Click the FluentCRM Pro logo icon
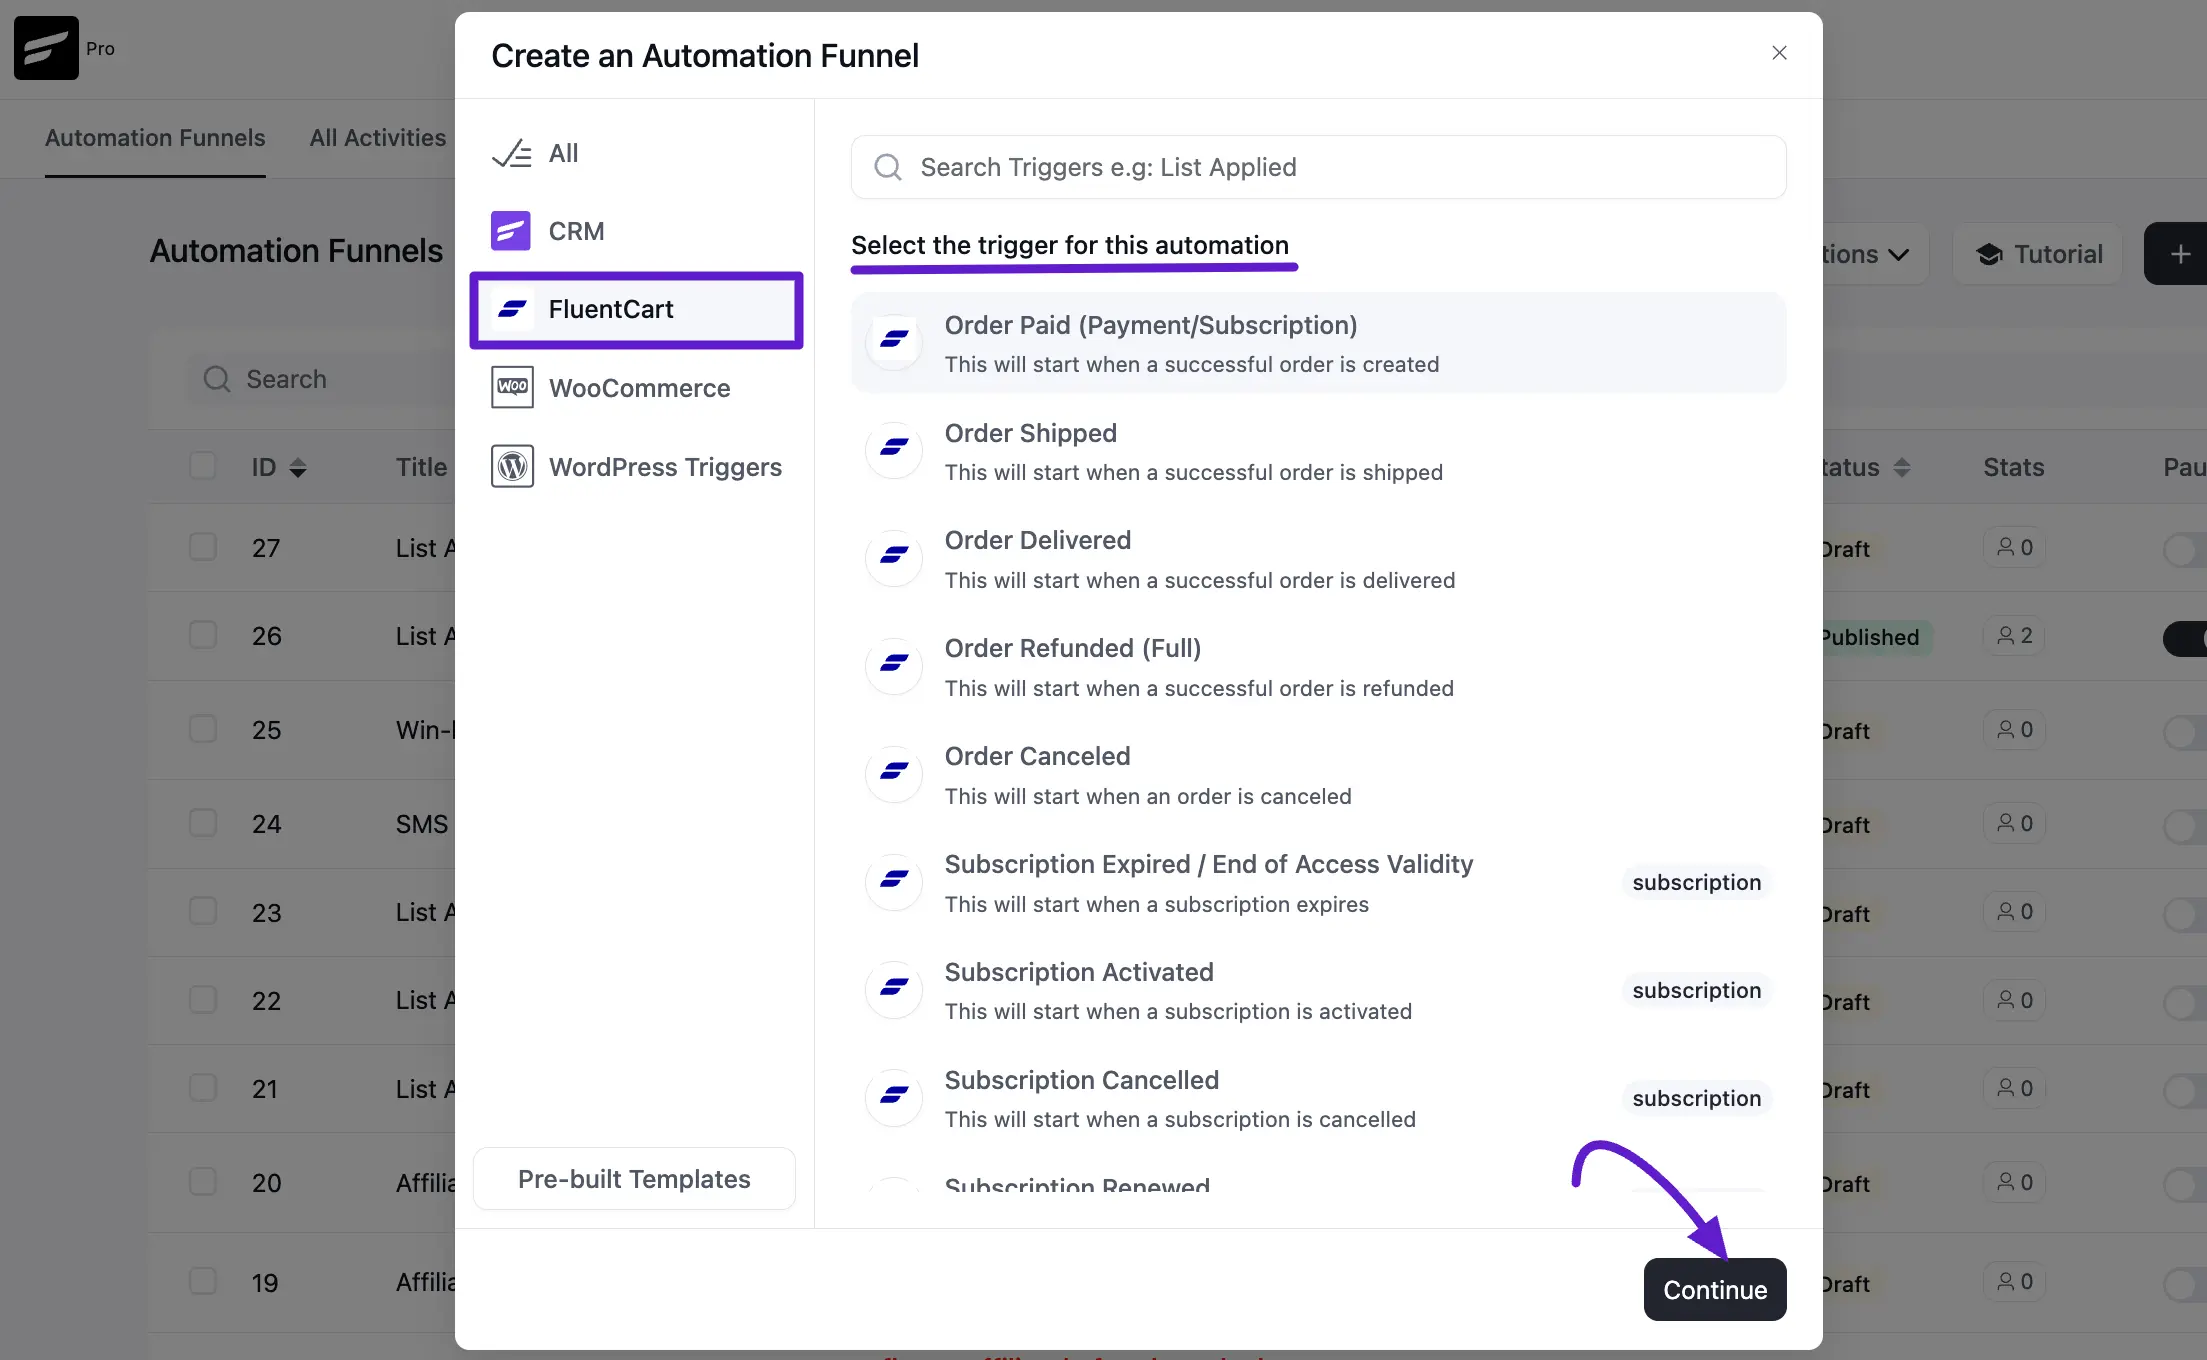The image size is (2207, 1360). tap(46, 48)
